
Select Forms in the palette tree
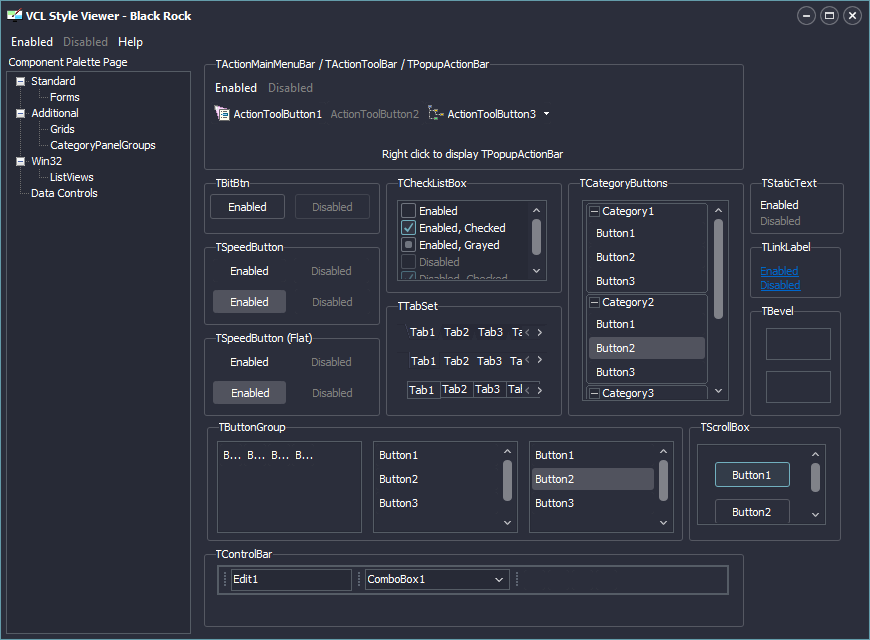[x=65, y=97]
